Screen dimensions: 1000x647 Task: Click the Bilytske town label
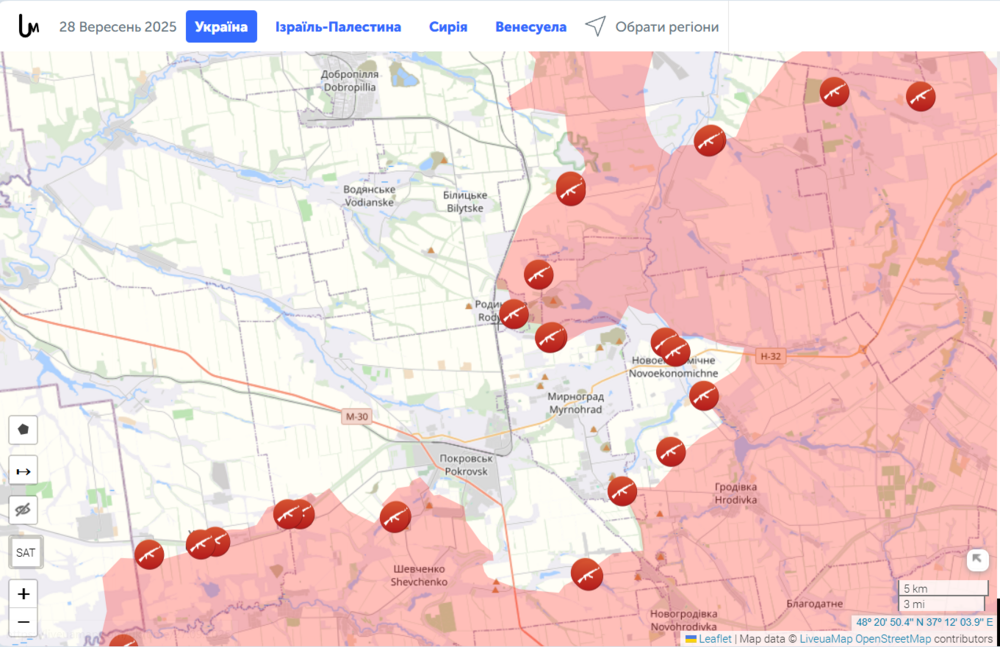click(465, 202)
